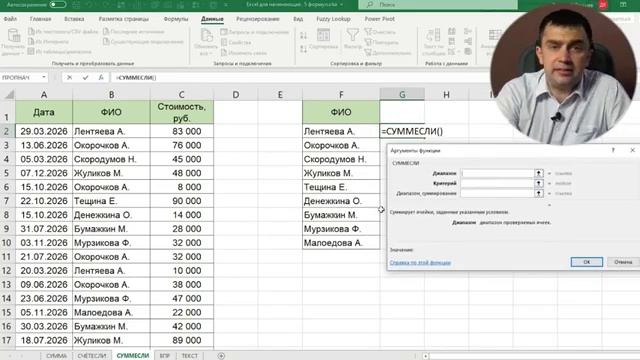
Task: Open the Файл menu tab
Action: tap(10, 19)
